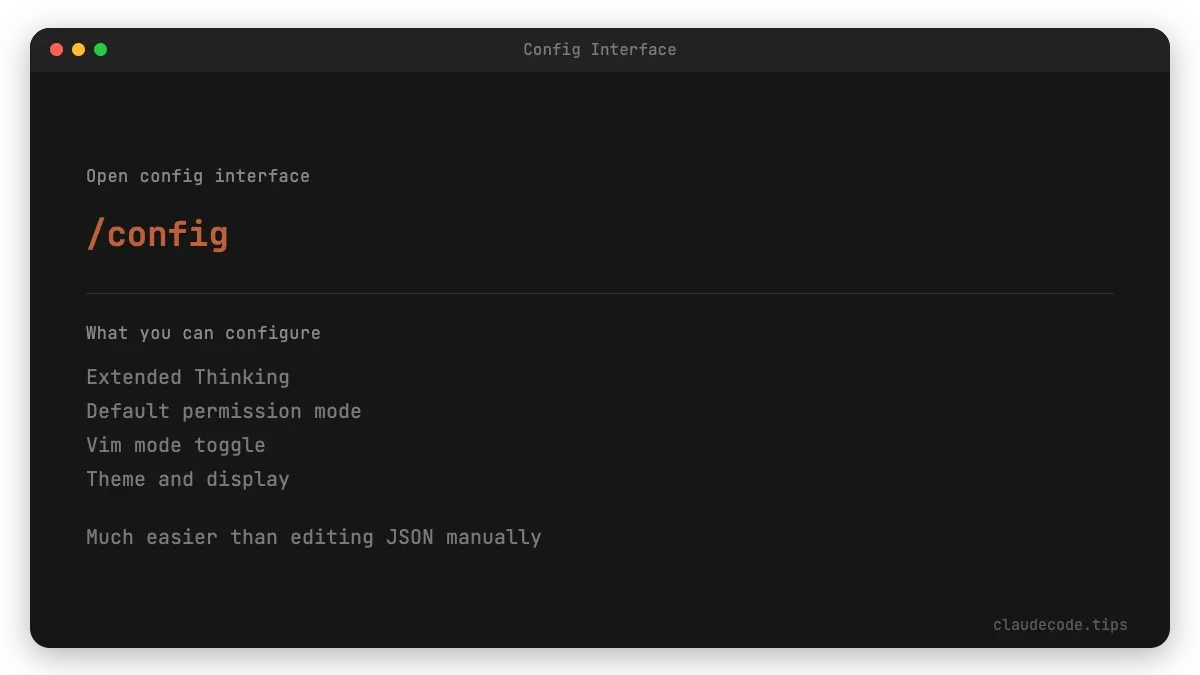Select the 'What you can configure' heading
The image size is (1200, 675).
coord(203,333)
